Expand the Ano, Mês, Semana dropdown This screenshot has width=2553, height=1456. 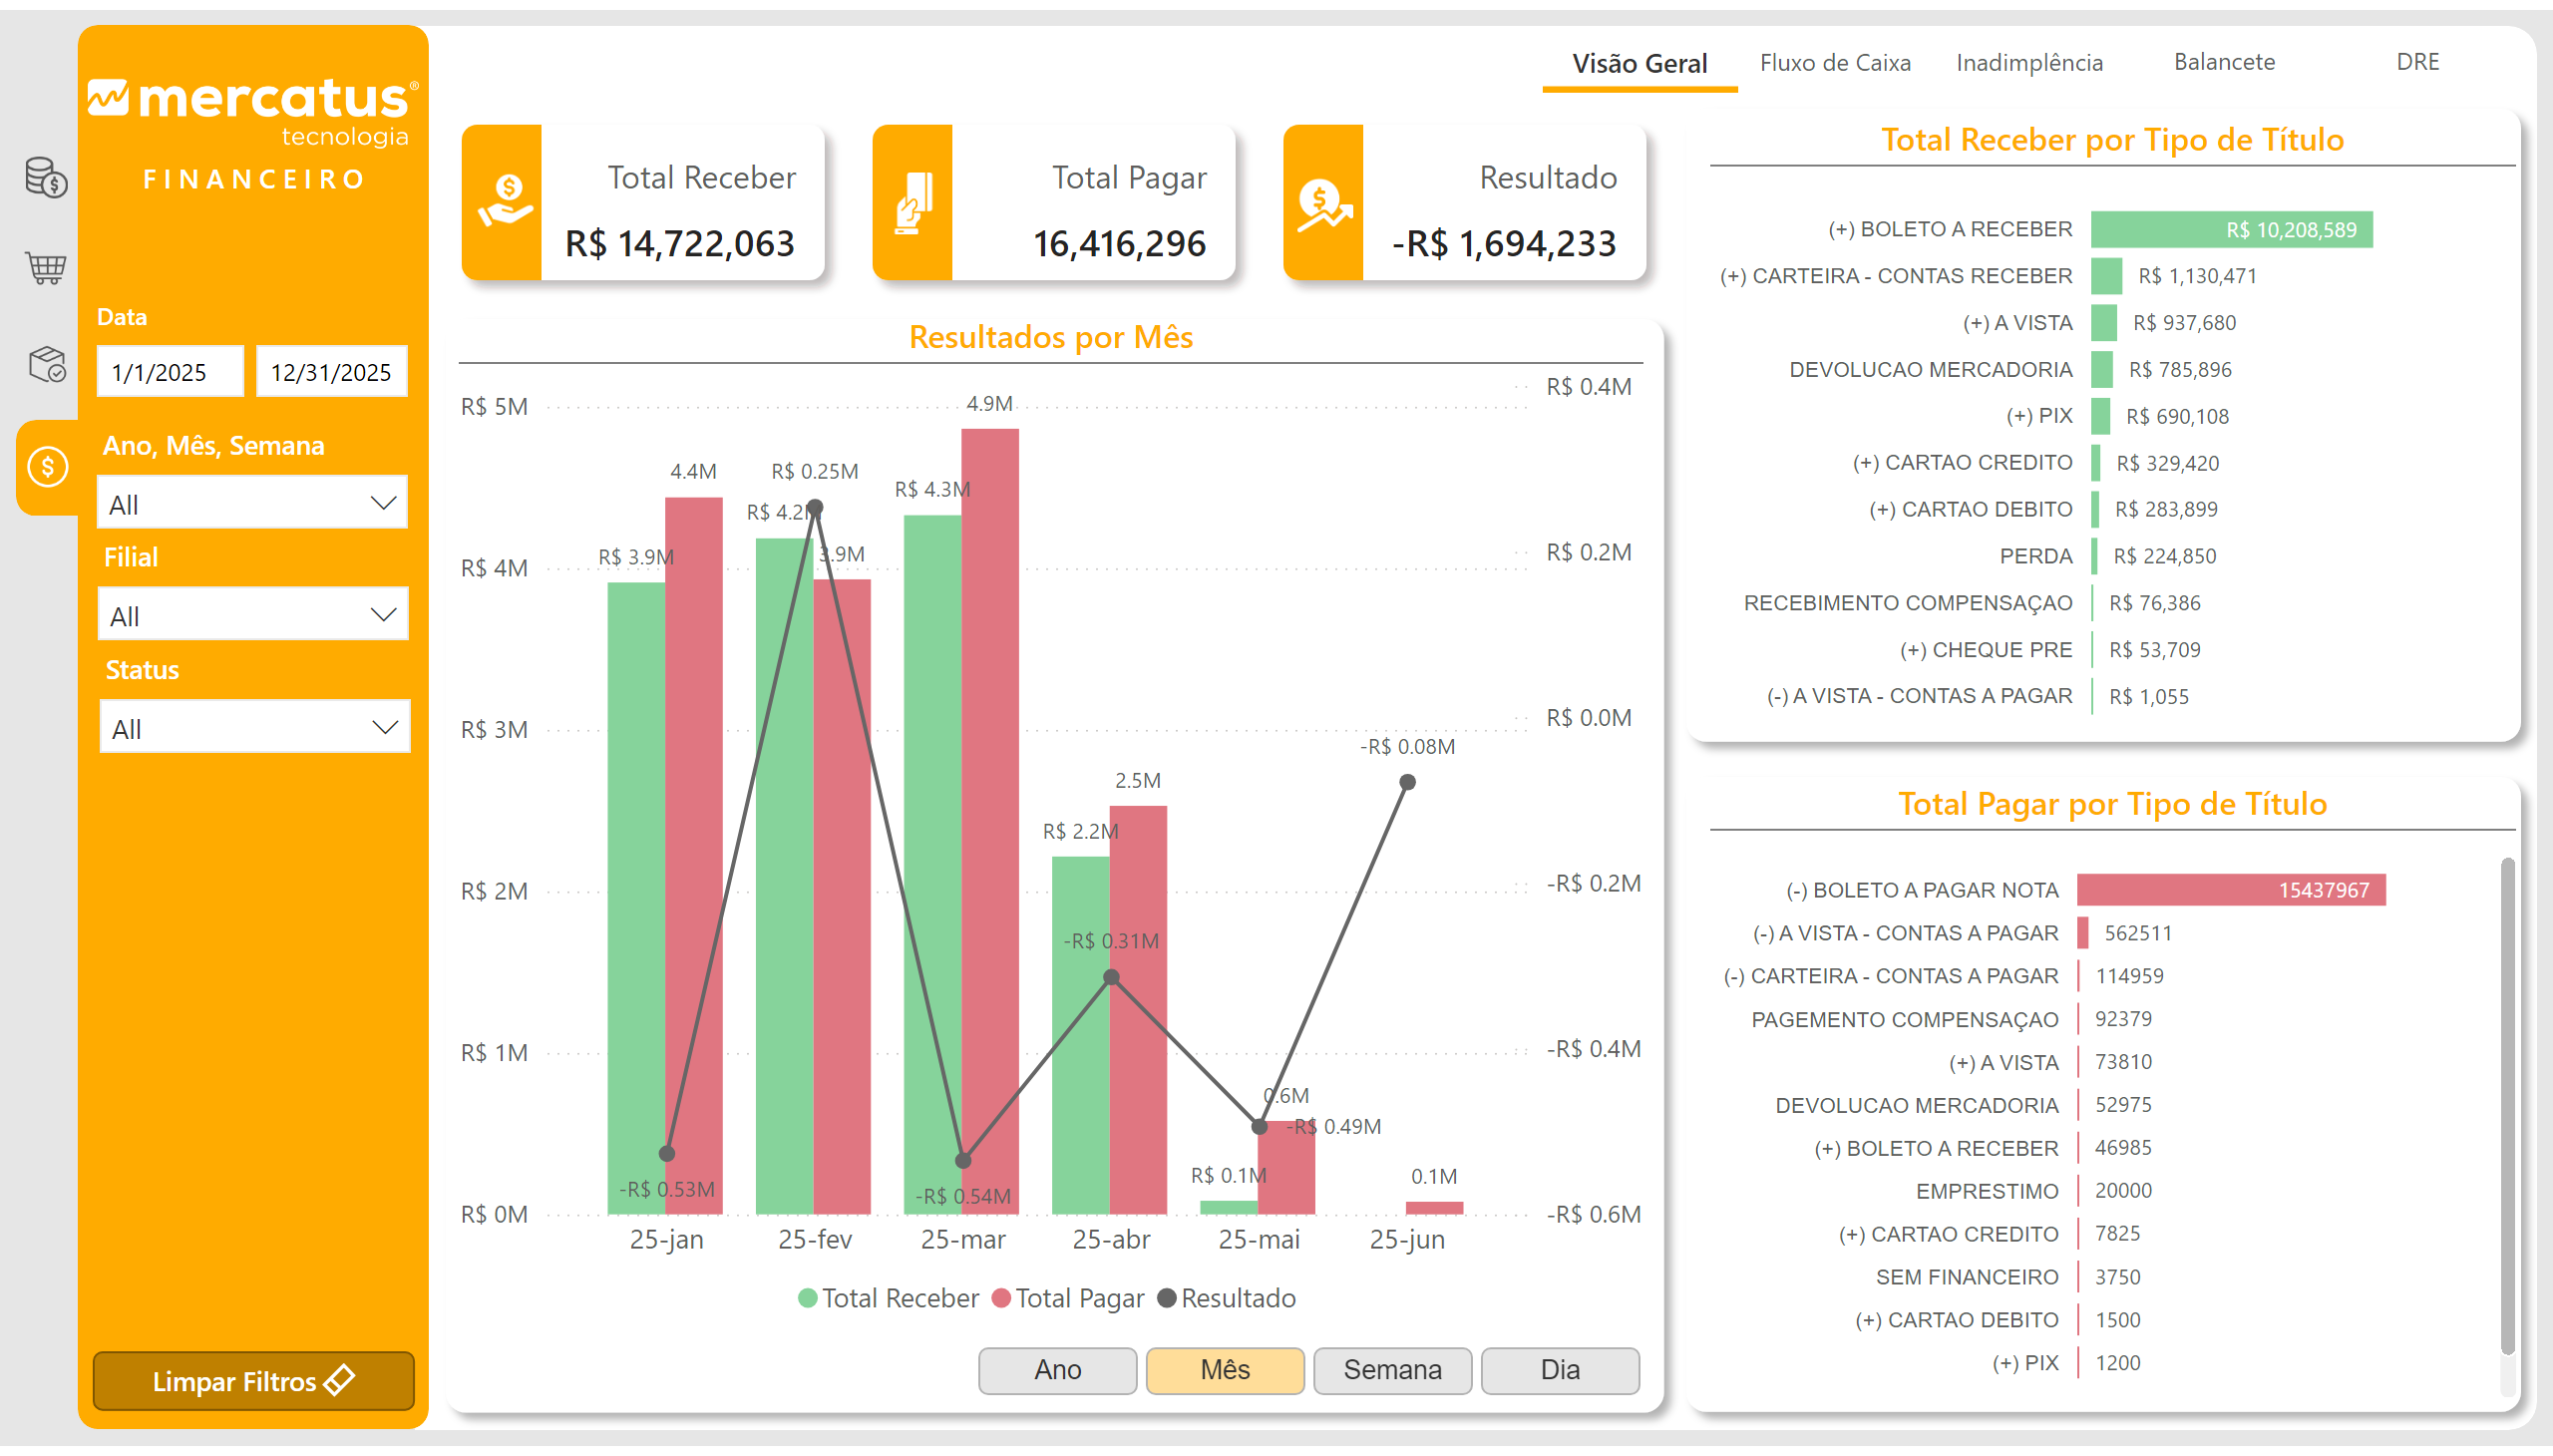[x=252, y=504]
